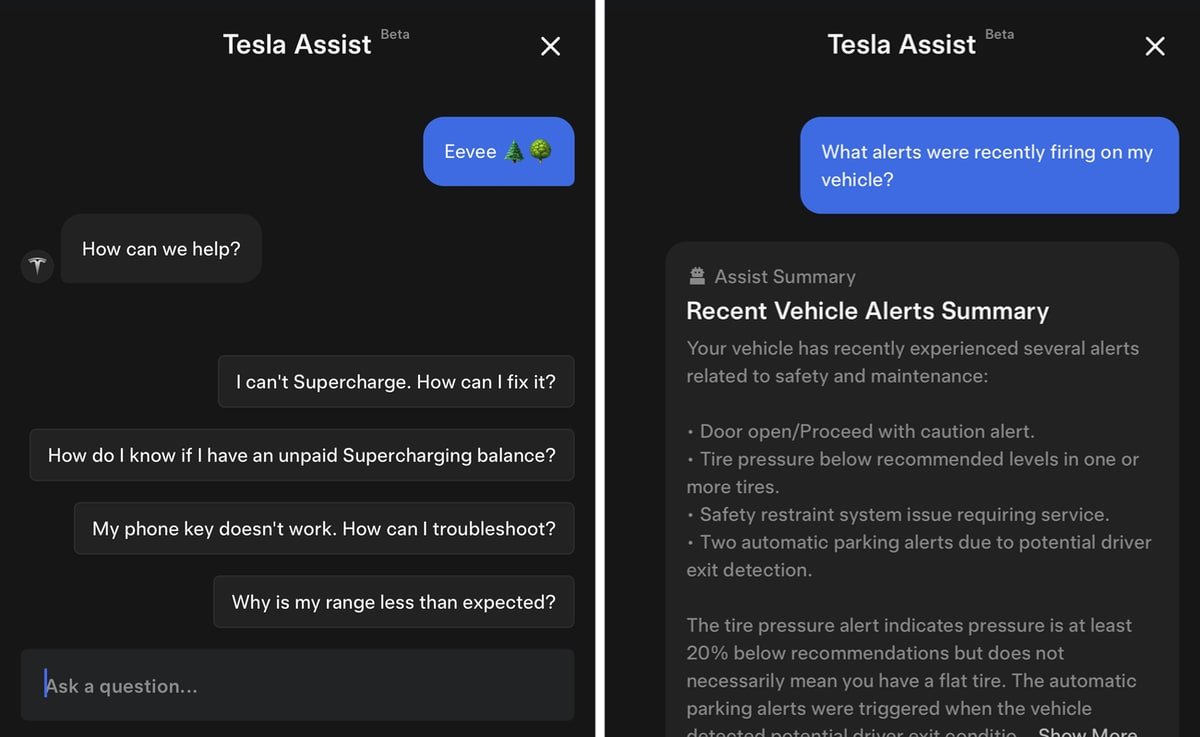
Task: Close the Tesla Assist chat showing alerts summary
Action: 1155,46
